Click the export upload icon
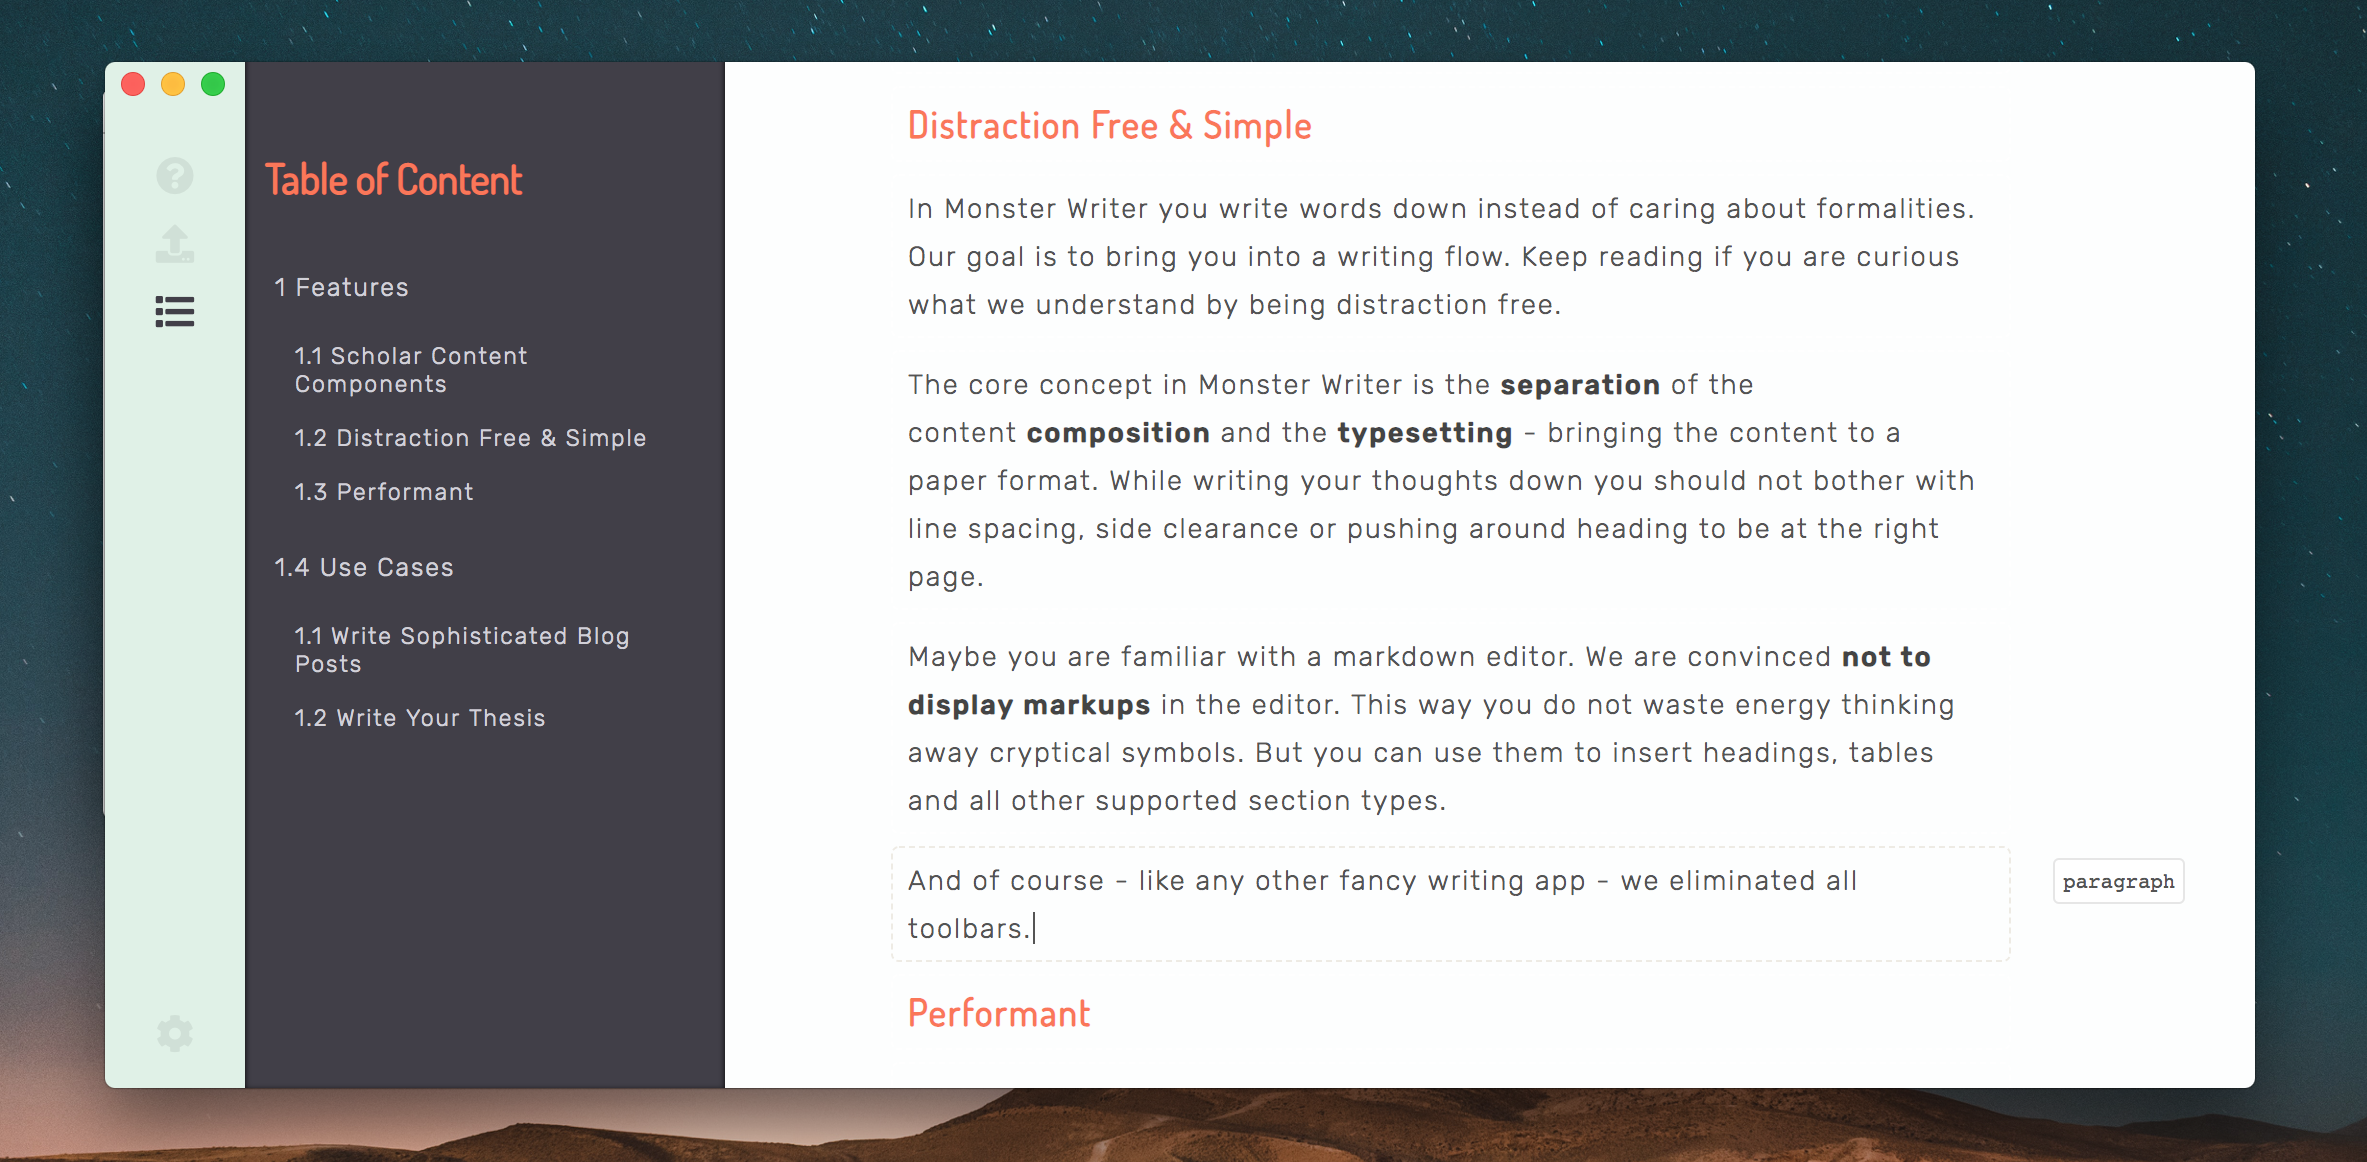The height and width of the screenshot is (1162, 2367). coord(175,244)
